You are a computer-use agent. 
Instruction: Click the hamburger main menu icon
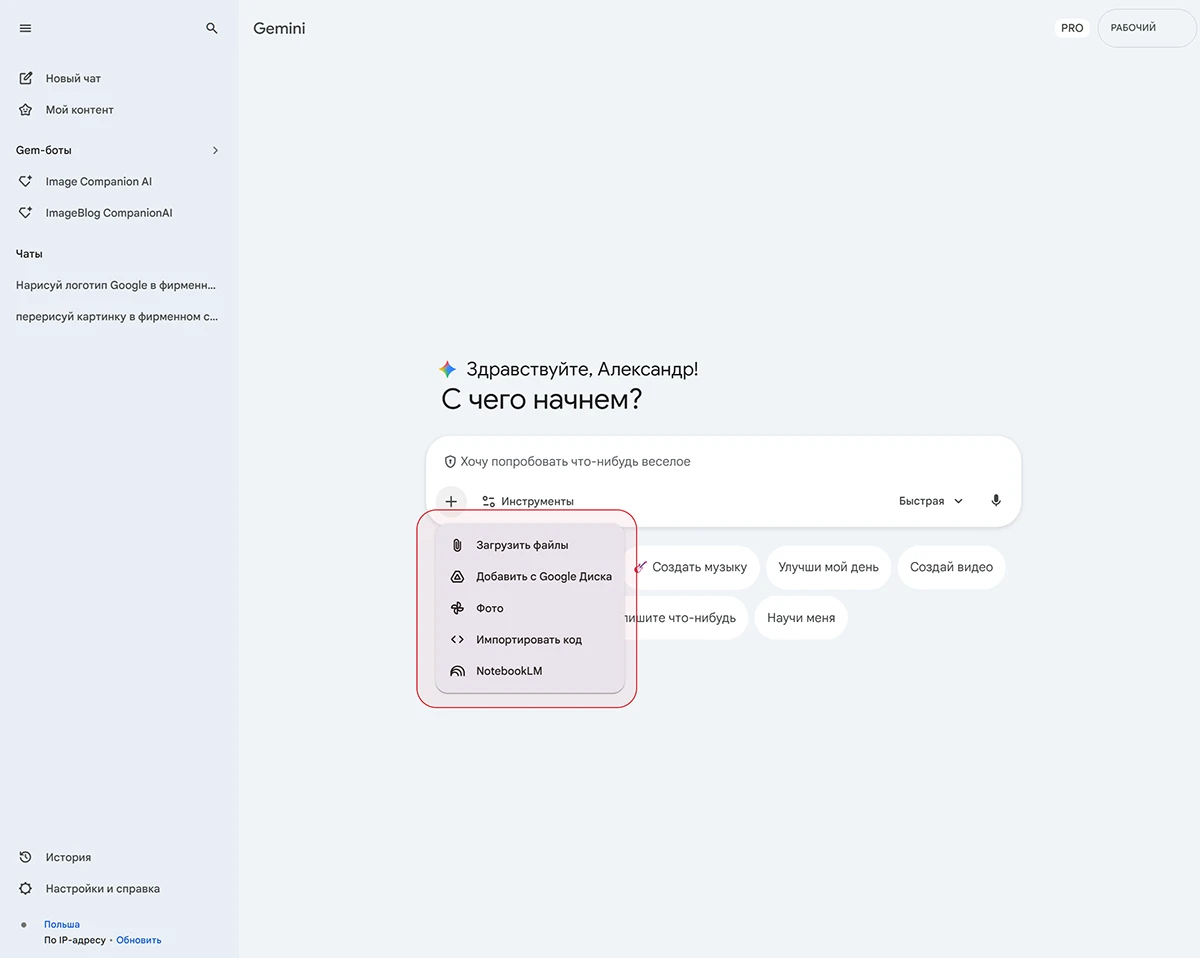(x=26, y=29)
